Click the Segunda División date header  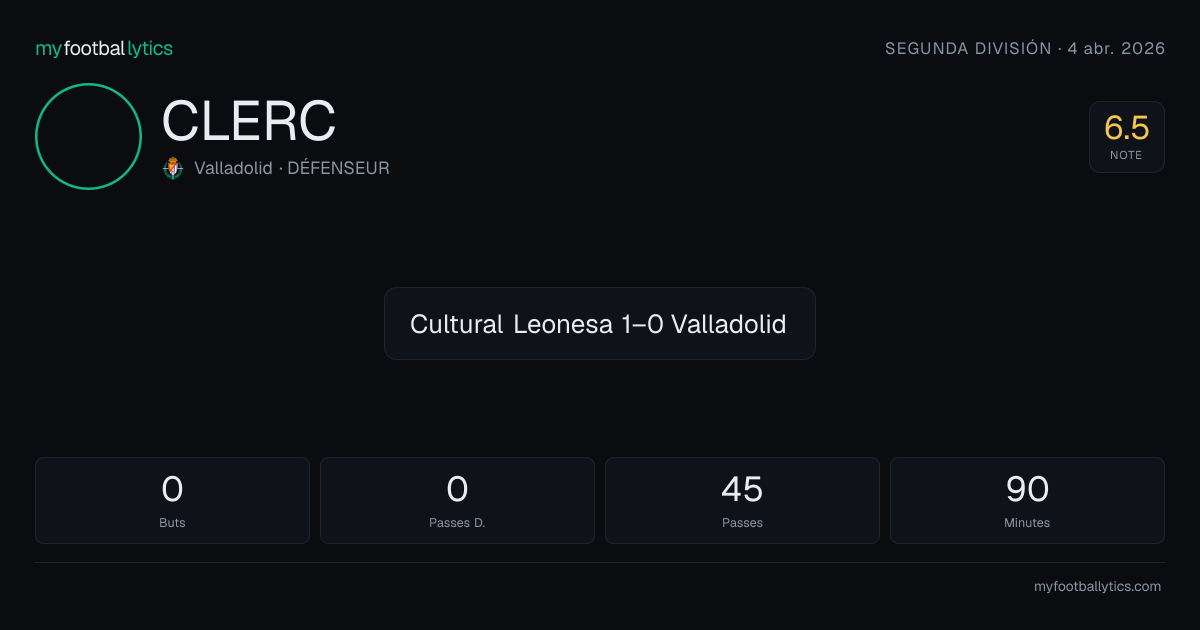1025,49
